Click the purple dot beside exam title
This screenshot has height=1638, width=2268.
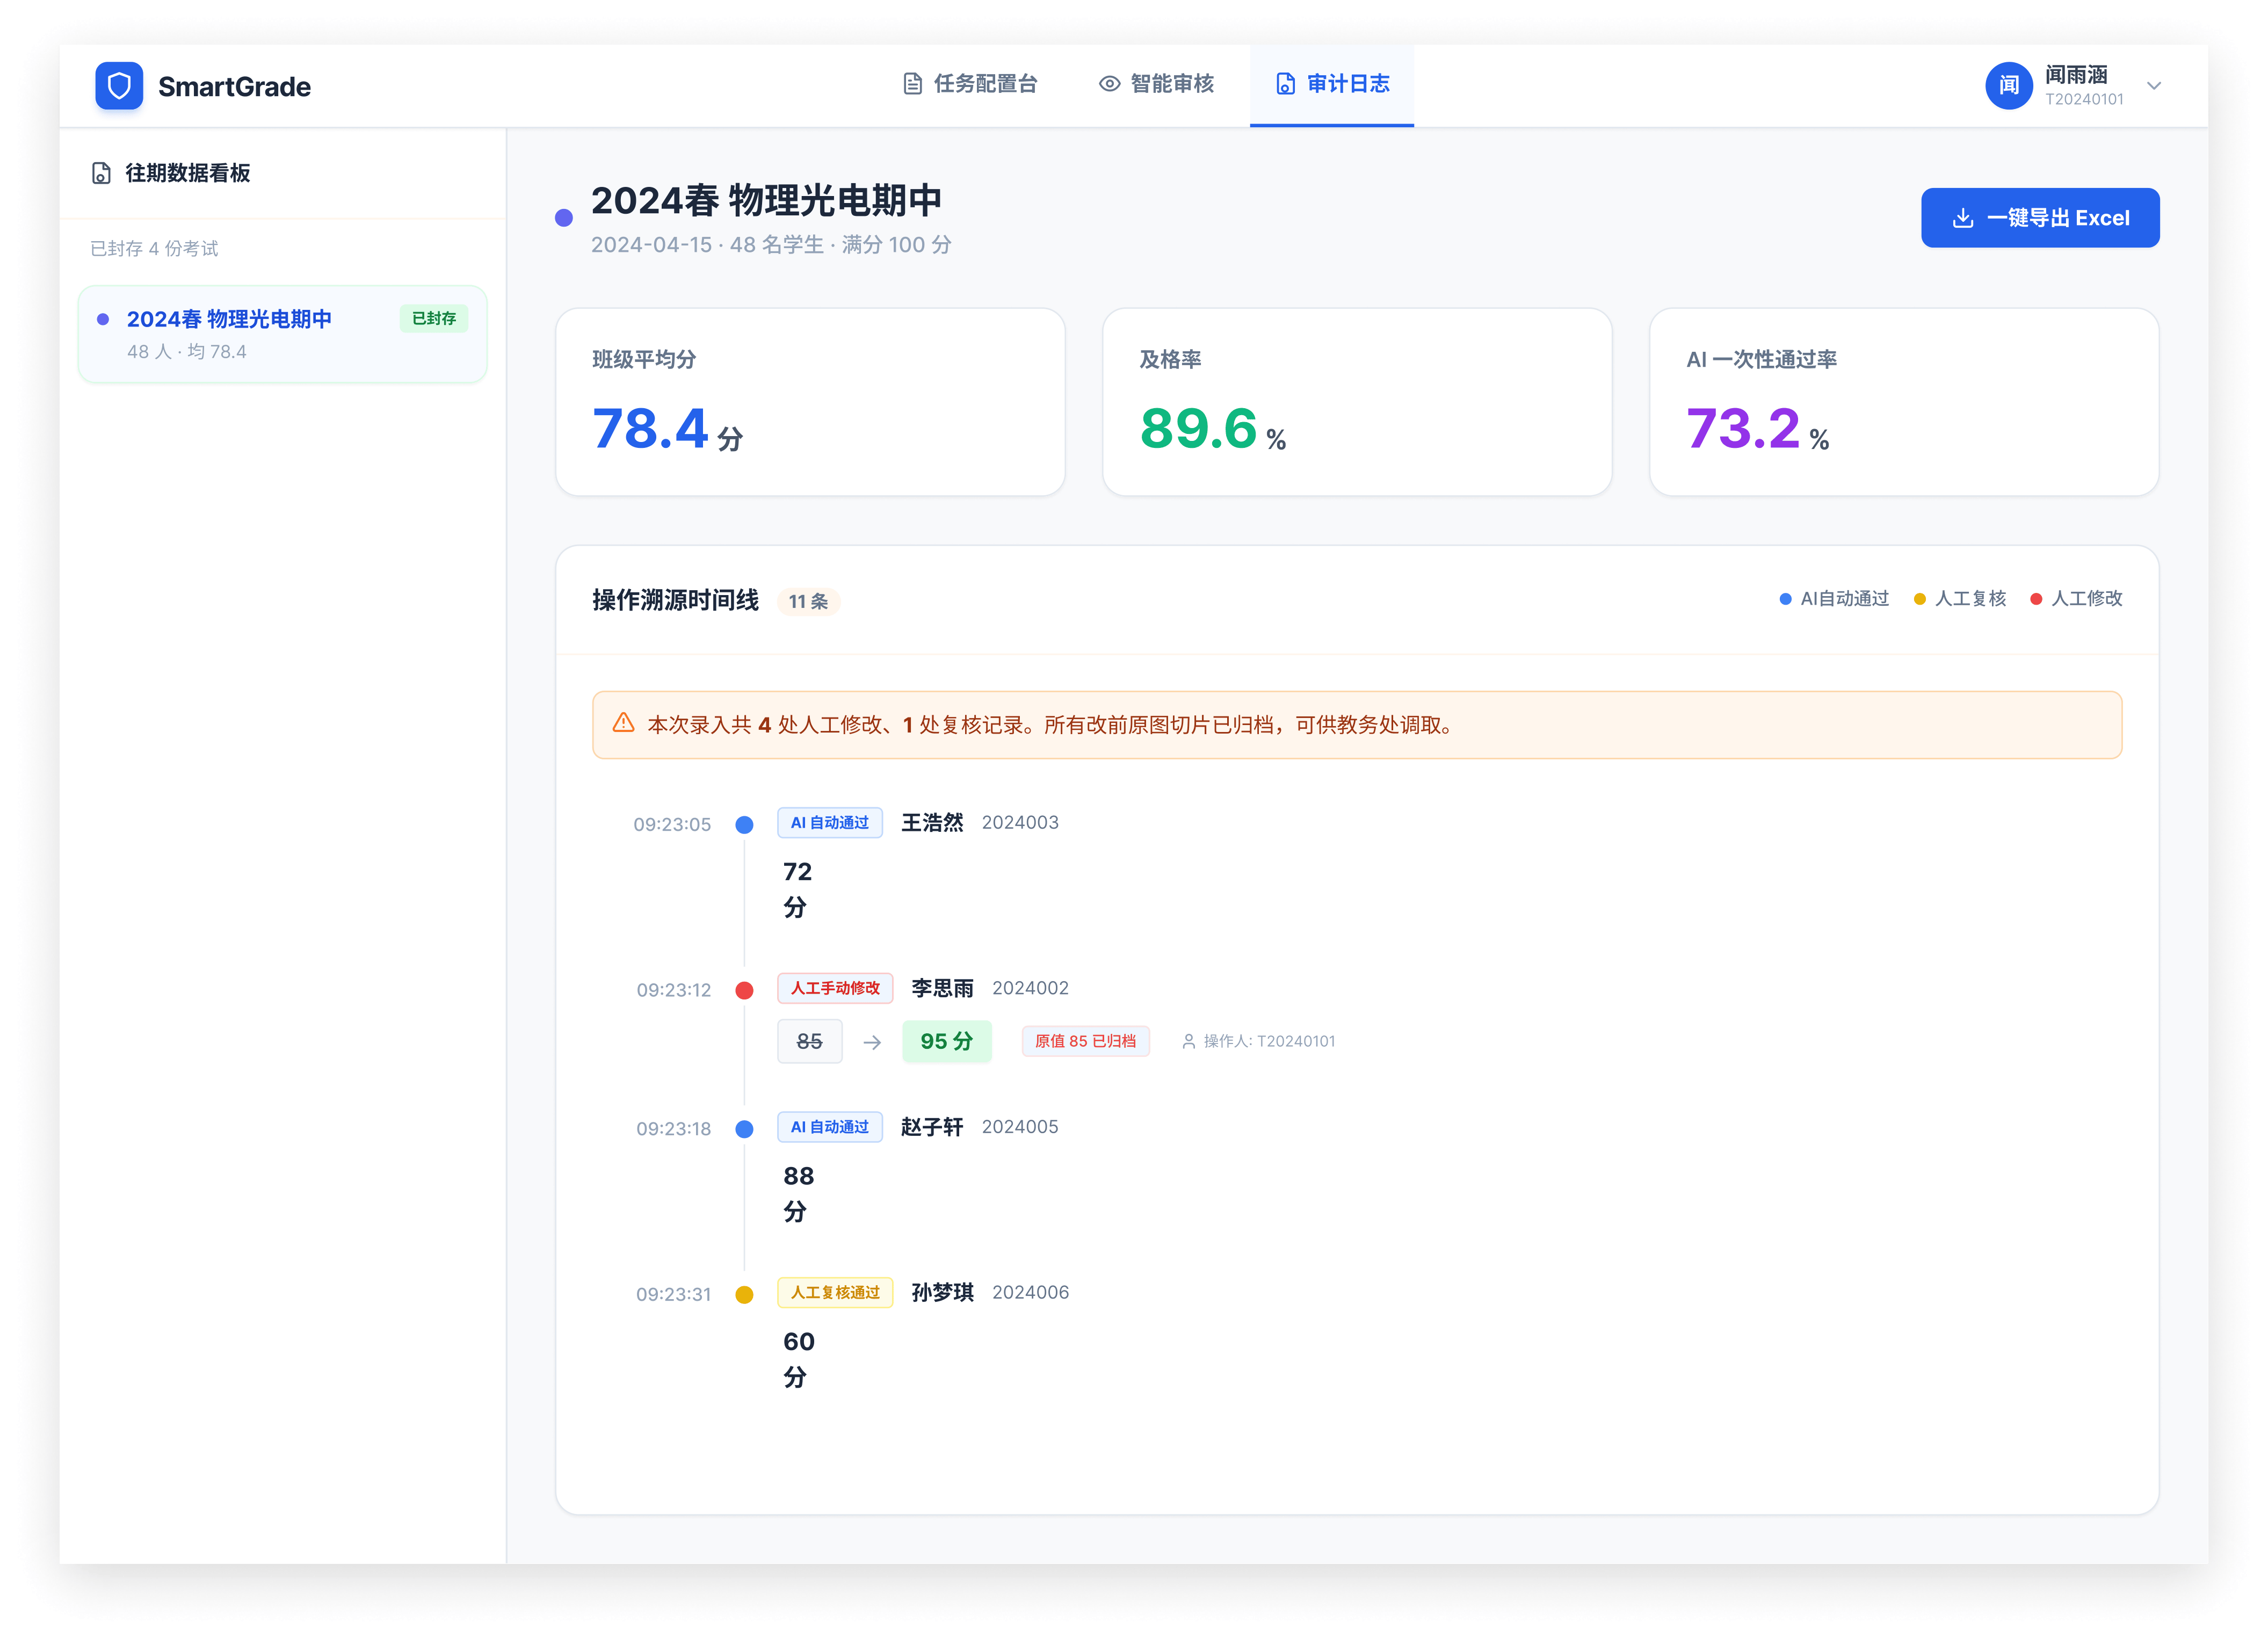(x=564, y=218)
